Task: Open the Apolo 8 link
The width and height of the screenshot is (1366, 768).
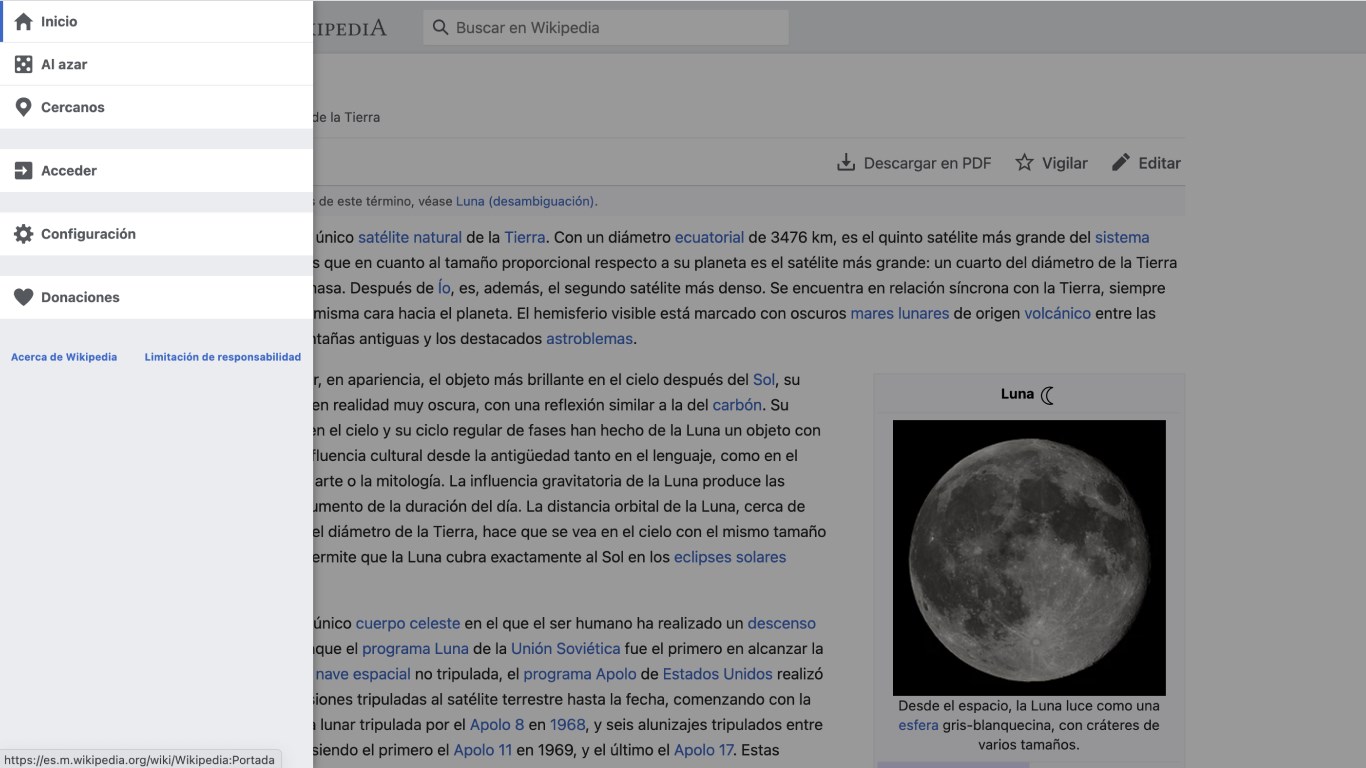Action: pos(497,725)
